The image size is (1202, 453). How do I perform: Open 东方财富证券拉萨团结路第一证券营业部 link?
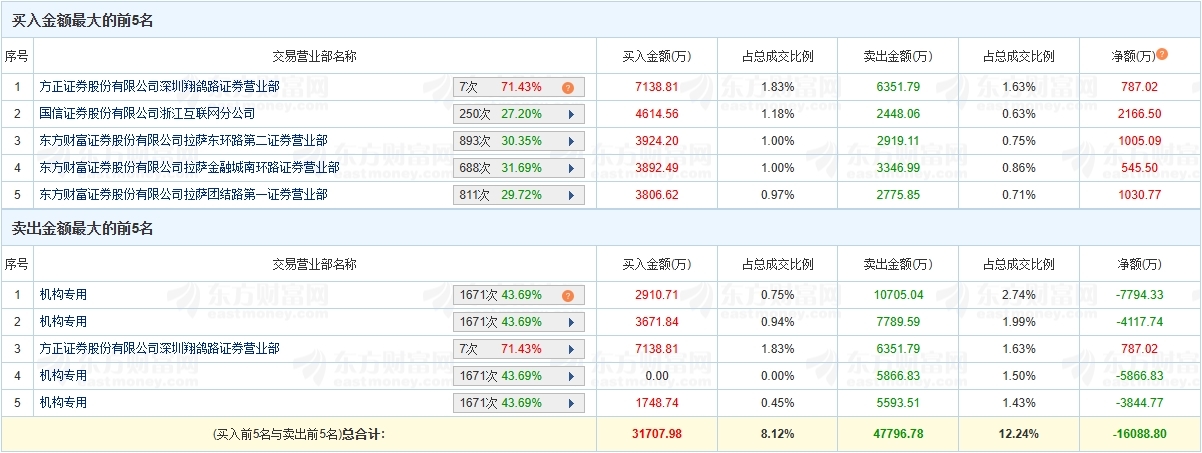(x=183, y=195)
